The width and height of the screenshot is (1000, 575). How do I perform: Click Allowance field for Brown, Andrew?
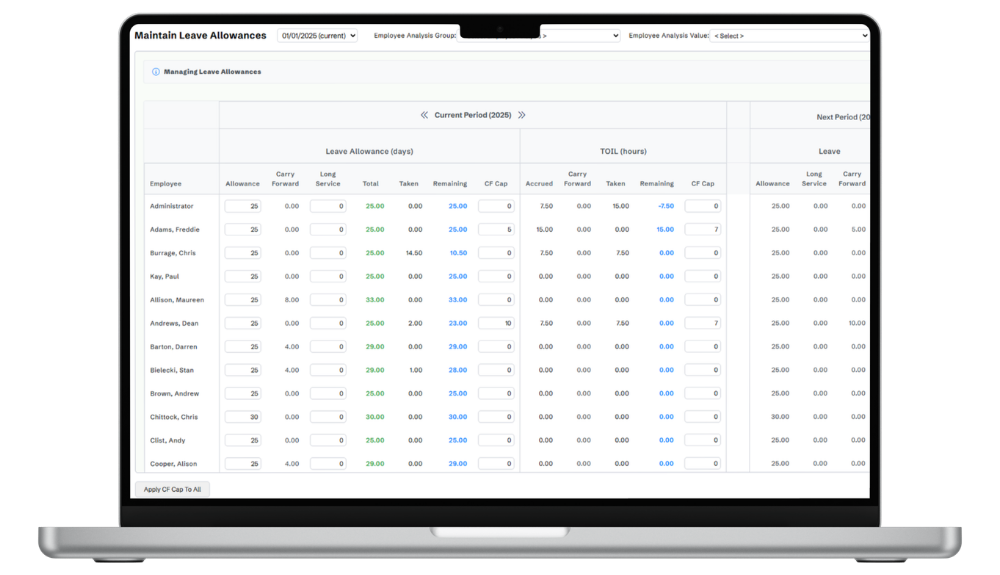pyautogui.click(x=242, y=393)
